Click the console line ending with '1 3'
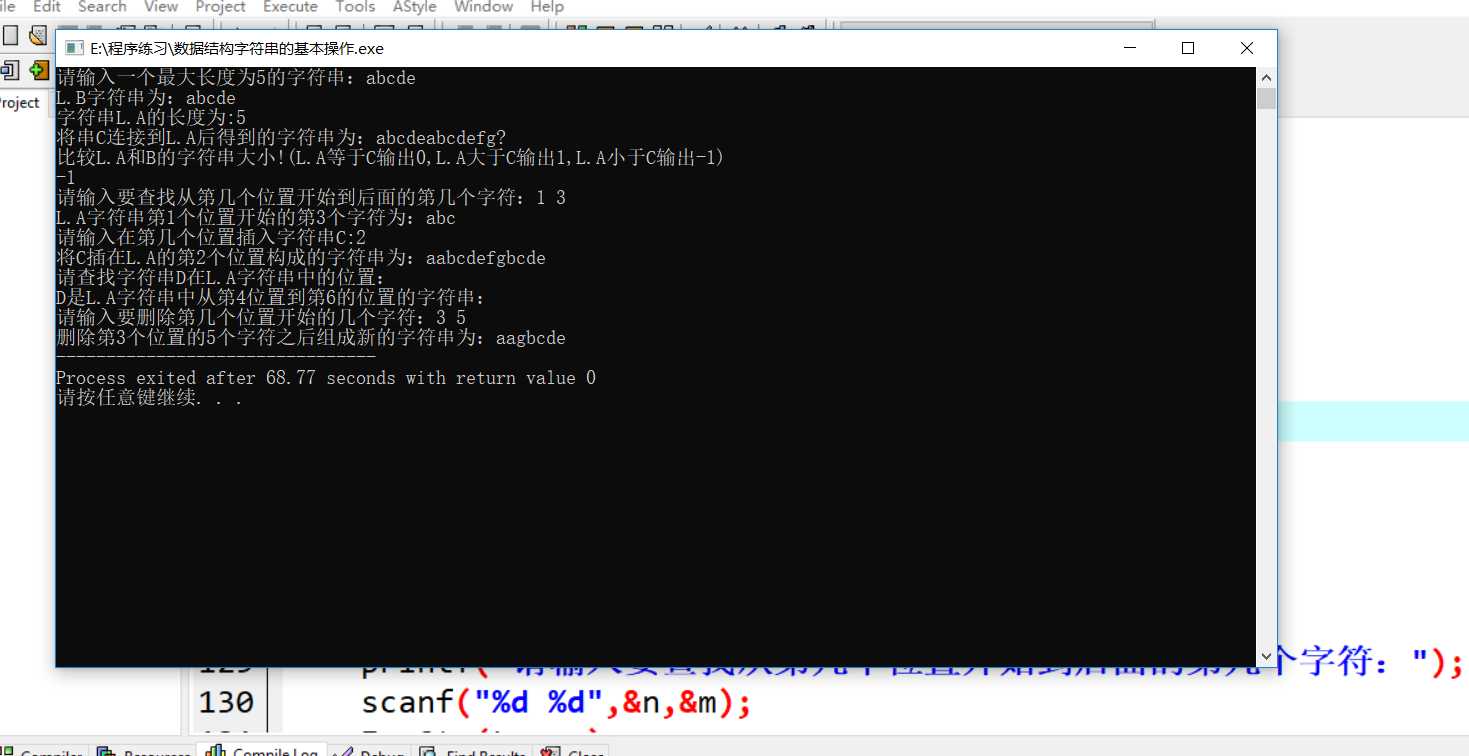The image size is (1469, 756). click(311, 198)
